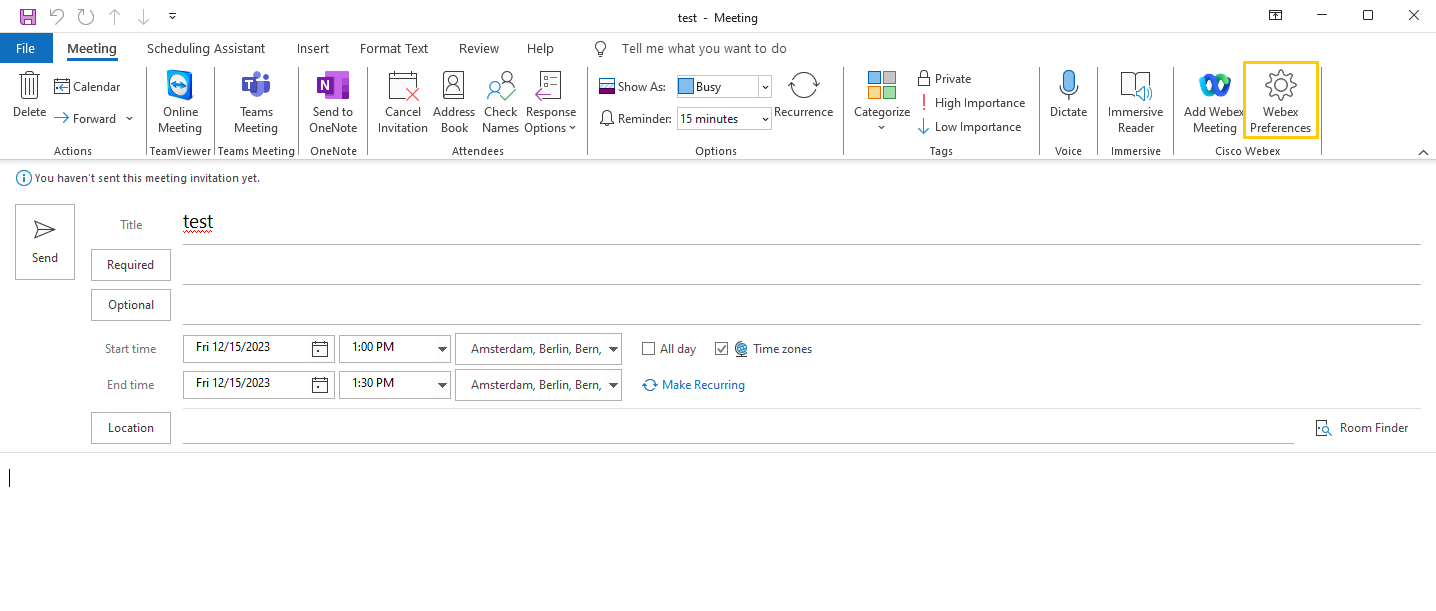Open the Address Book
The image size is (1436, 611).
[x=453, y=87]
